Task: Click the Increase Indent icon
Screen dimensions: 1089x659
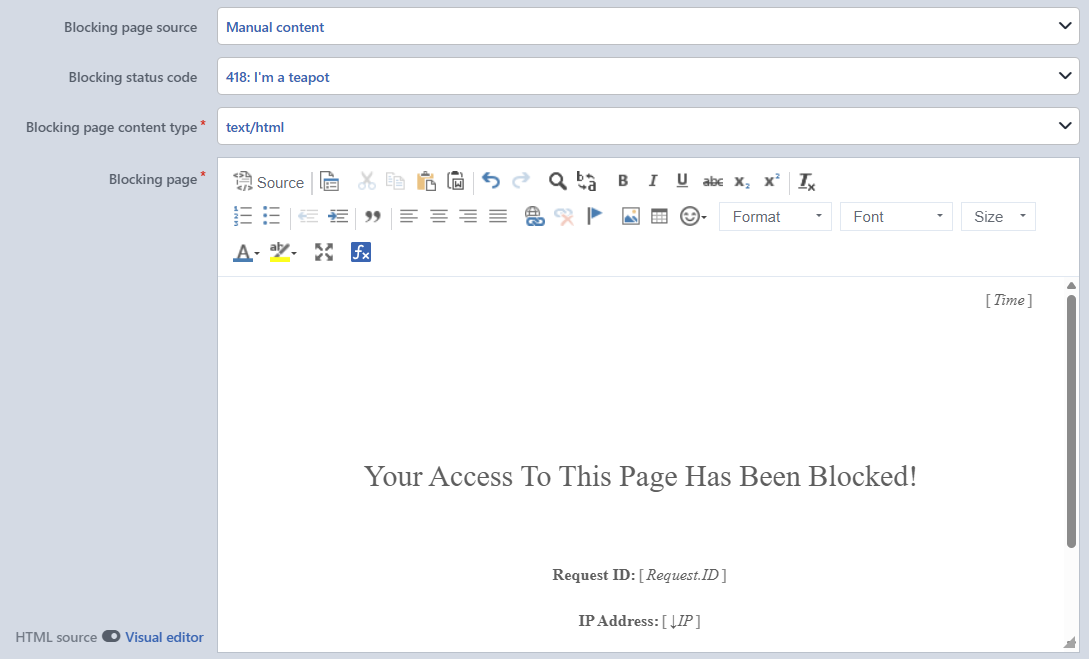Action: [x=338, y=217]
